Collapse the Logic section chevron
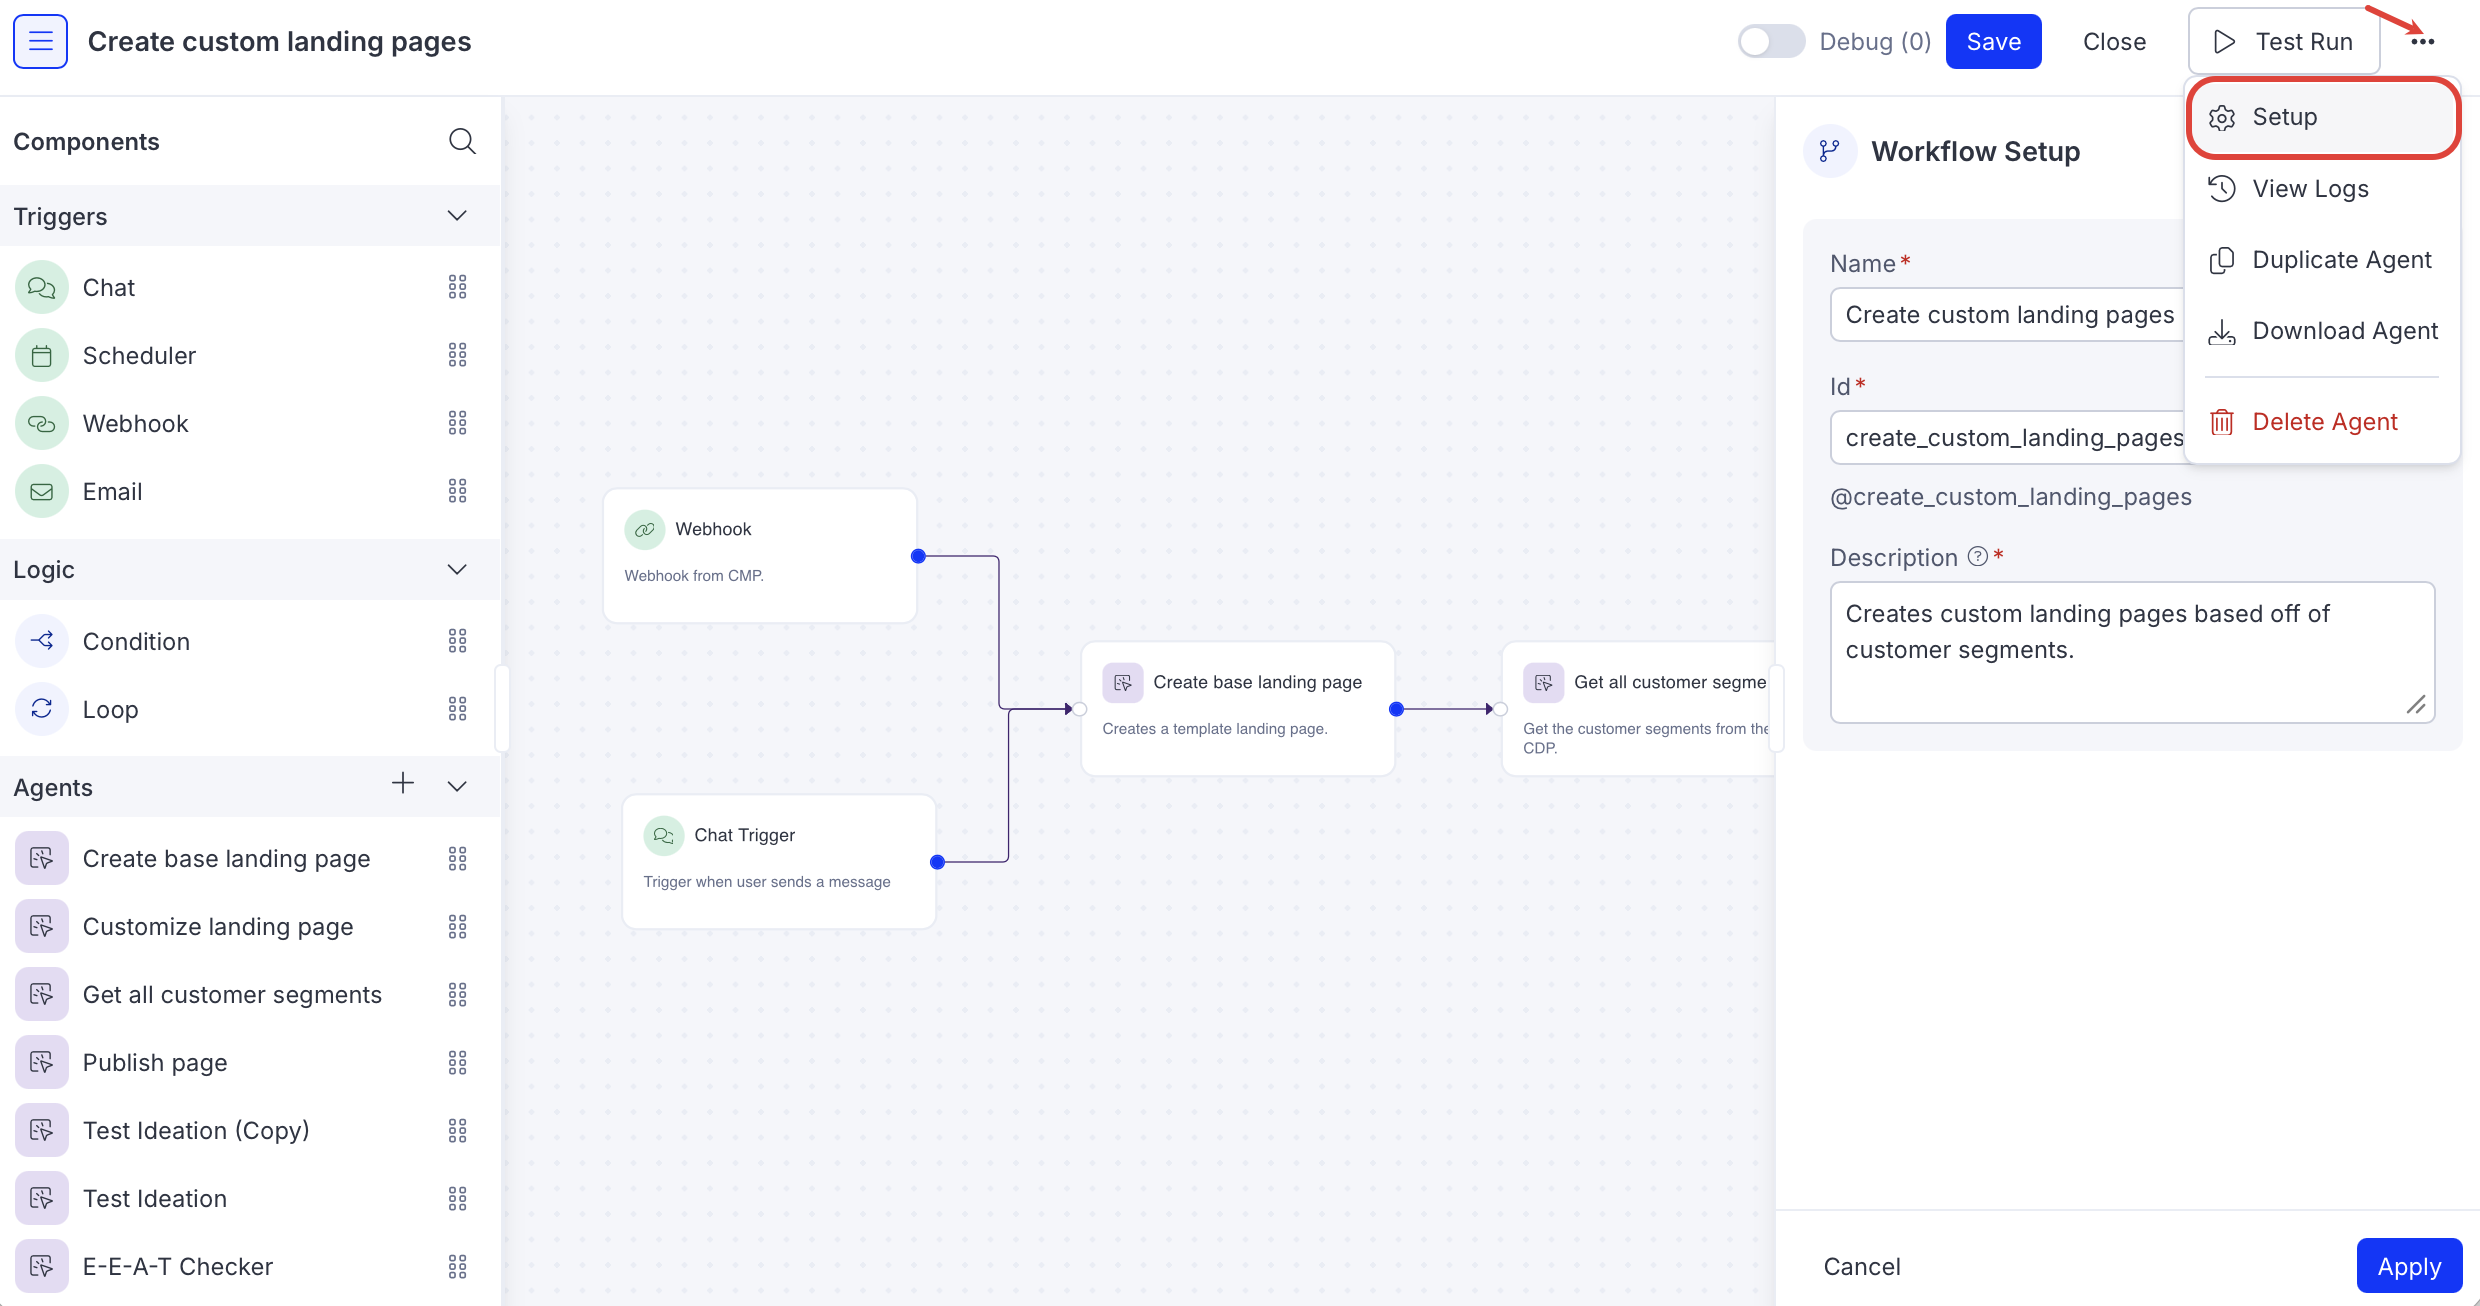This screenshot has height=1306, width=2480. point(457,569)
